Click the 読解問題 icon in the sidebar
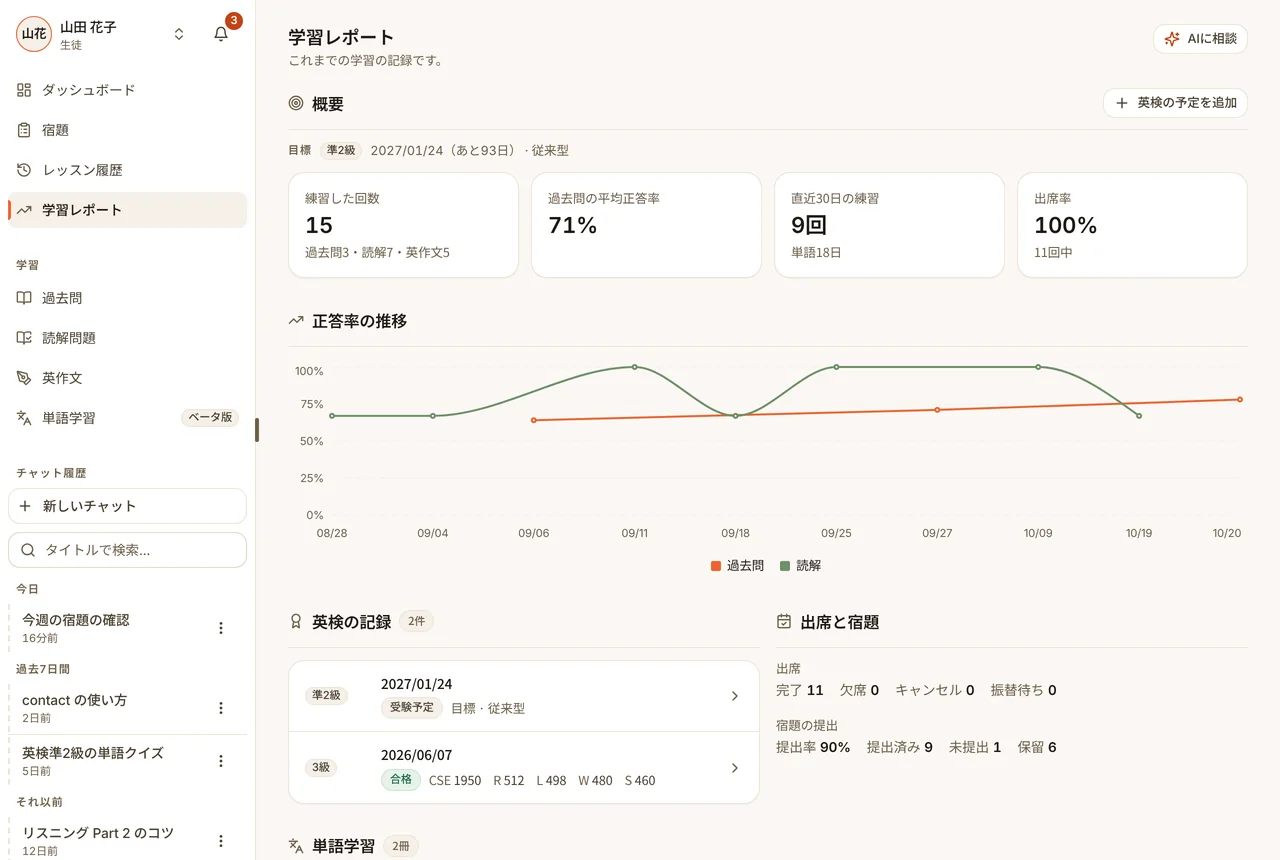The height and width of the screenshot is (860, 1280). coord(24,338)
